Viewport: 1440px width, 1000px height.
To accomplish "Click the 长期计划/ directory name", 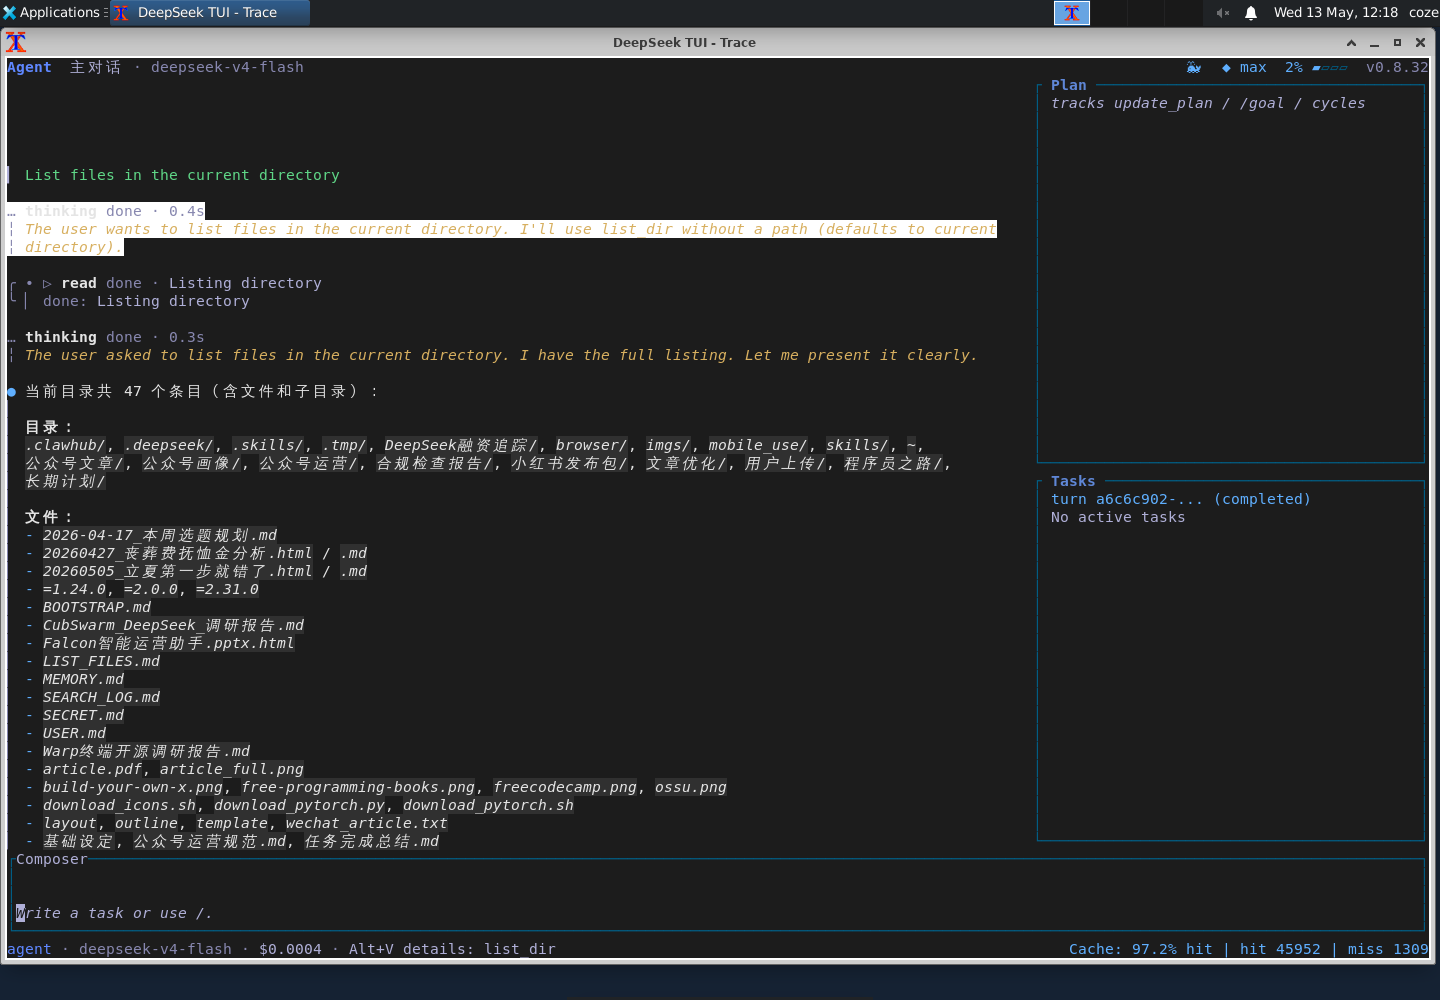I will [x=65, y=481].
